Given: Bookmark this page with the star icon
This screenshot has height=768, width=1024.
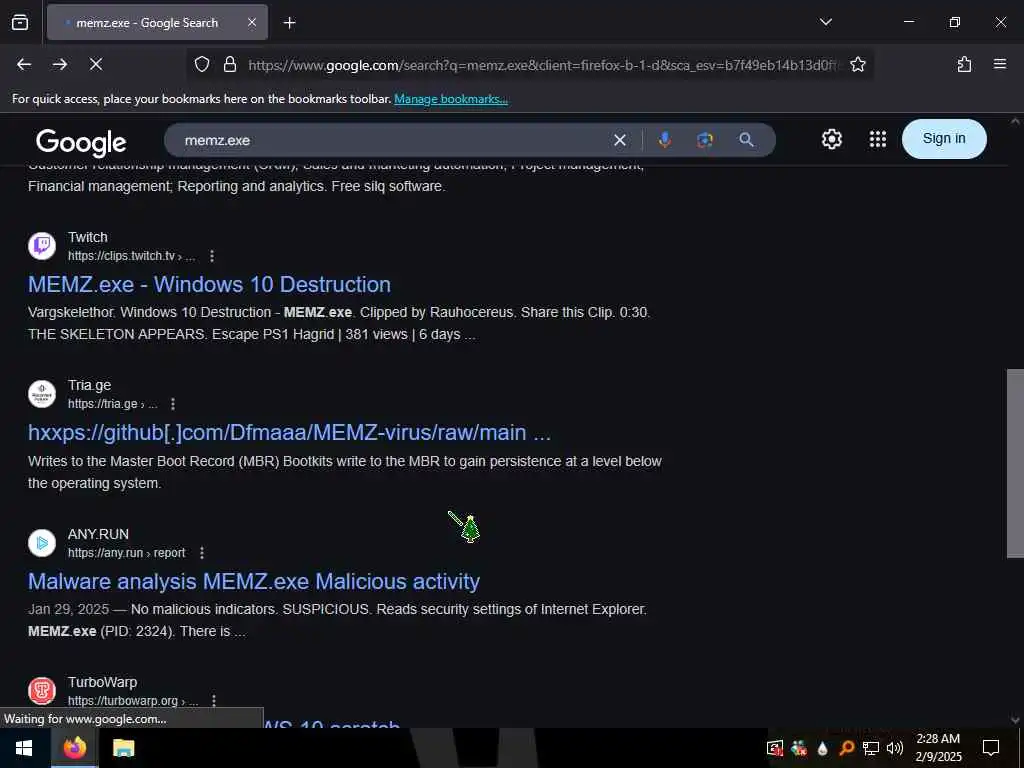Looking at the screenshot, I should 857,64.
